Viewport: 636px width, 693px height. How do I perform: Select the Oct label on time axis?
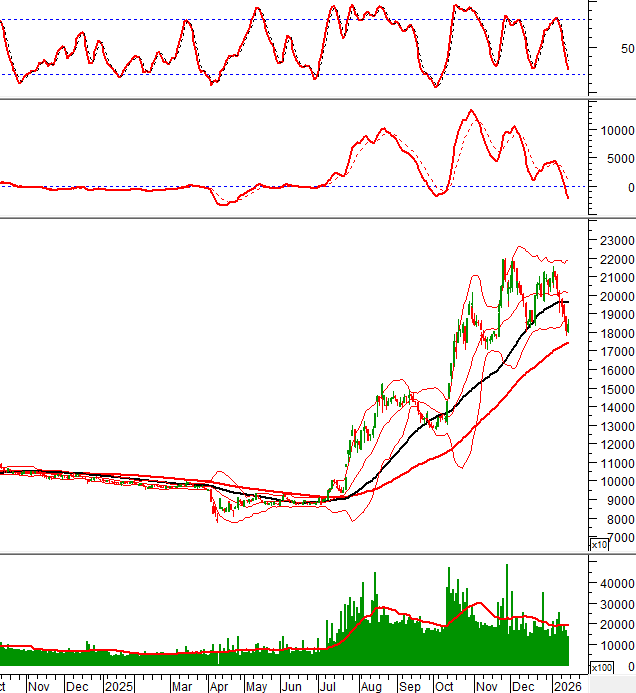444,686
